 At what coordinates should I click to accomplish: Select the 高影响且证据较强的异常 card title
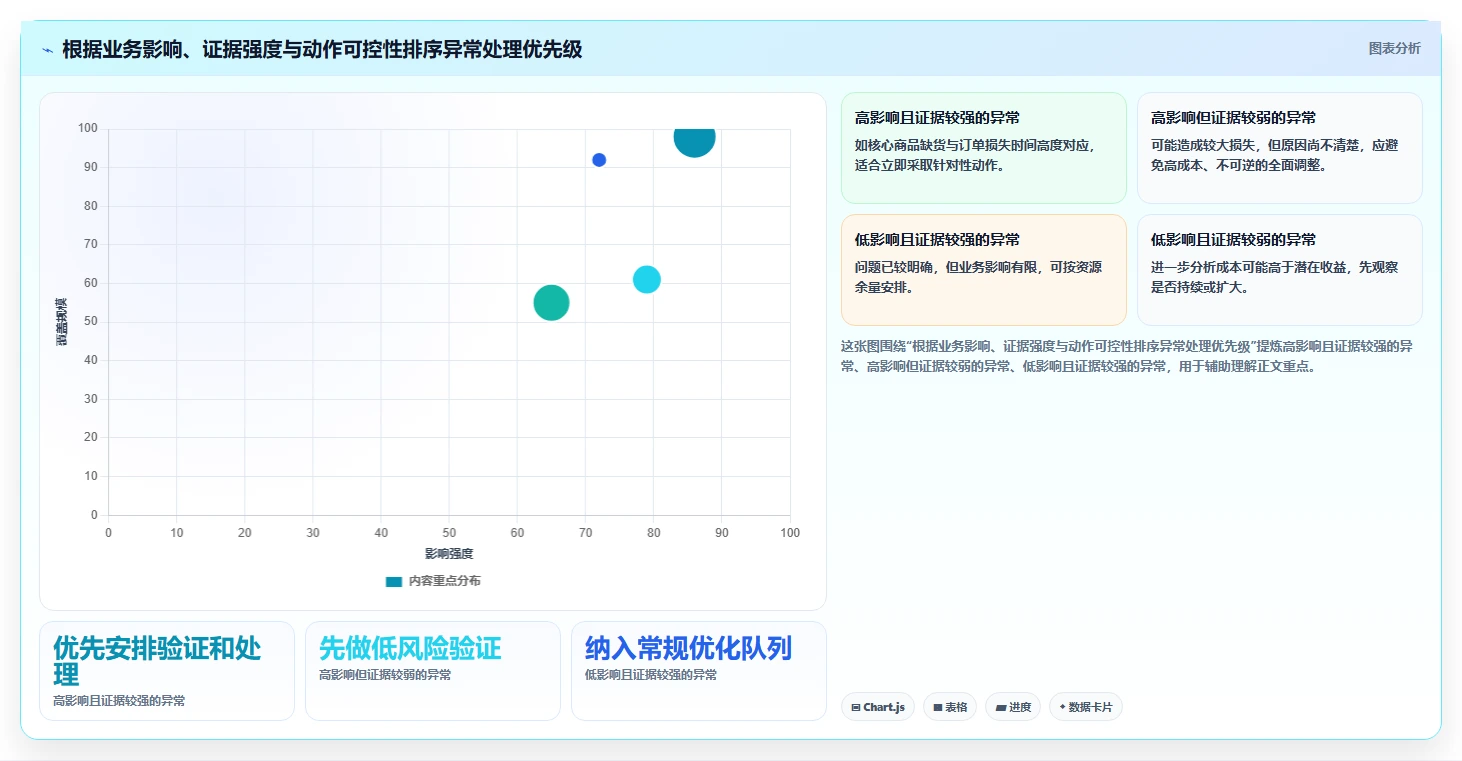[x=937, y=118]
